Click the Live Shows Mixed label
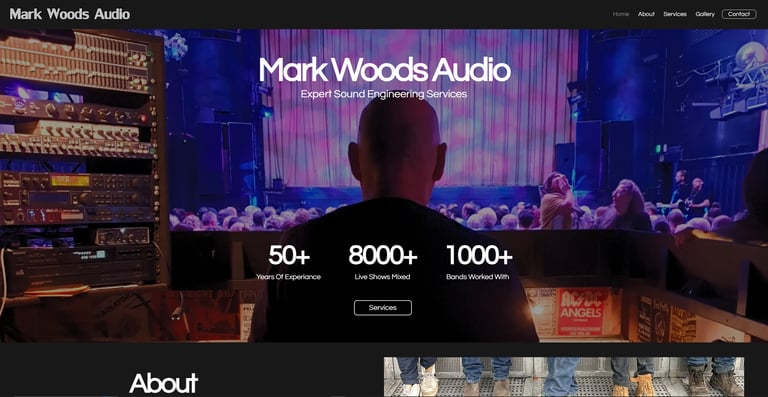 click(383, 277)
